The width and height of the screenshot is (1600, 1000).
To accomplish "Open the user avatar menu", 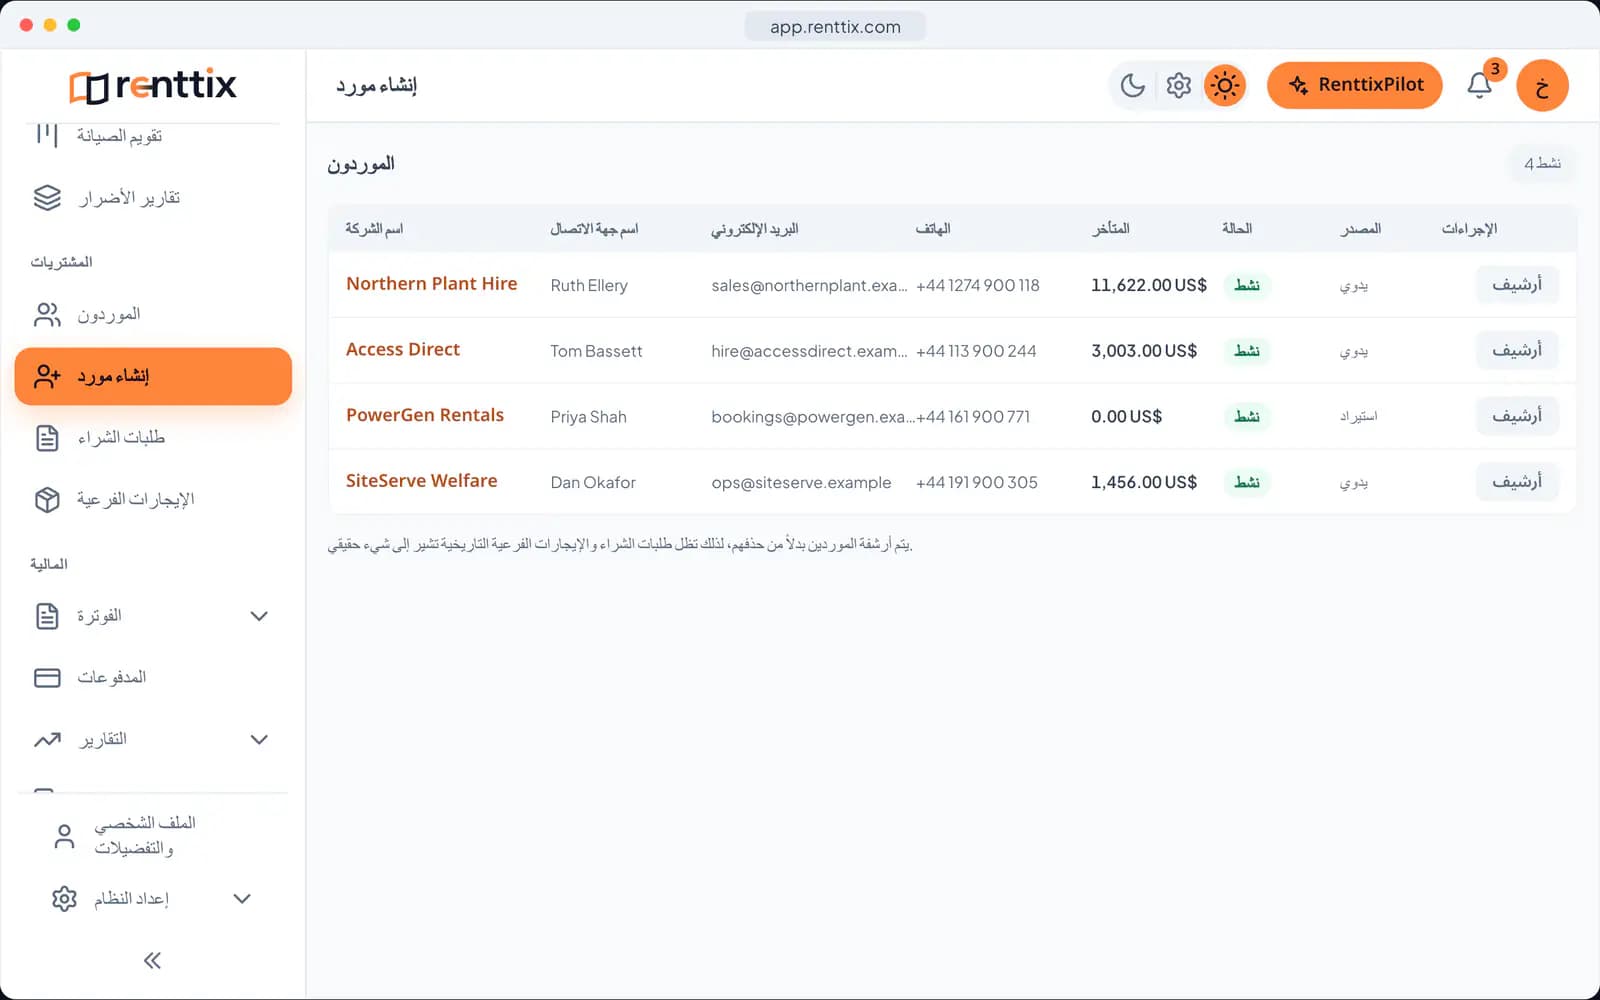I will click(1542, 85).
